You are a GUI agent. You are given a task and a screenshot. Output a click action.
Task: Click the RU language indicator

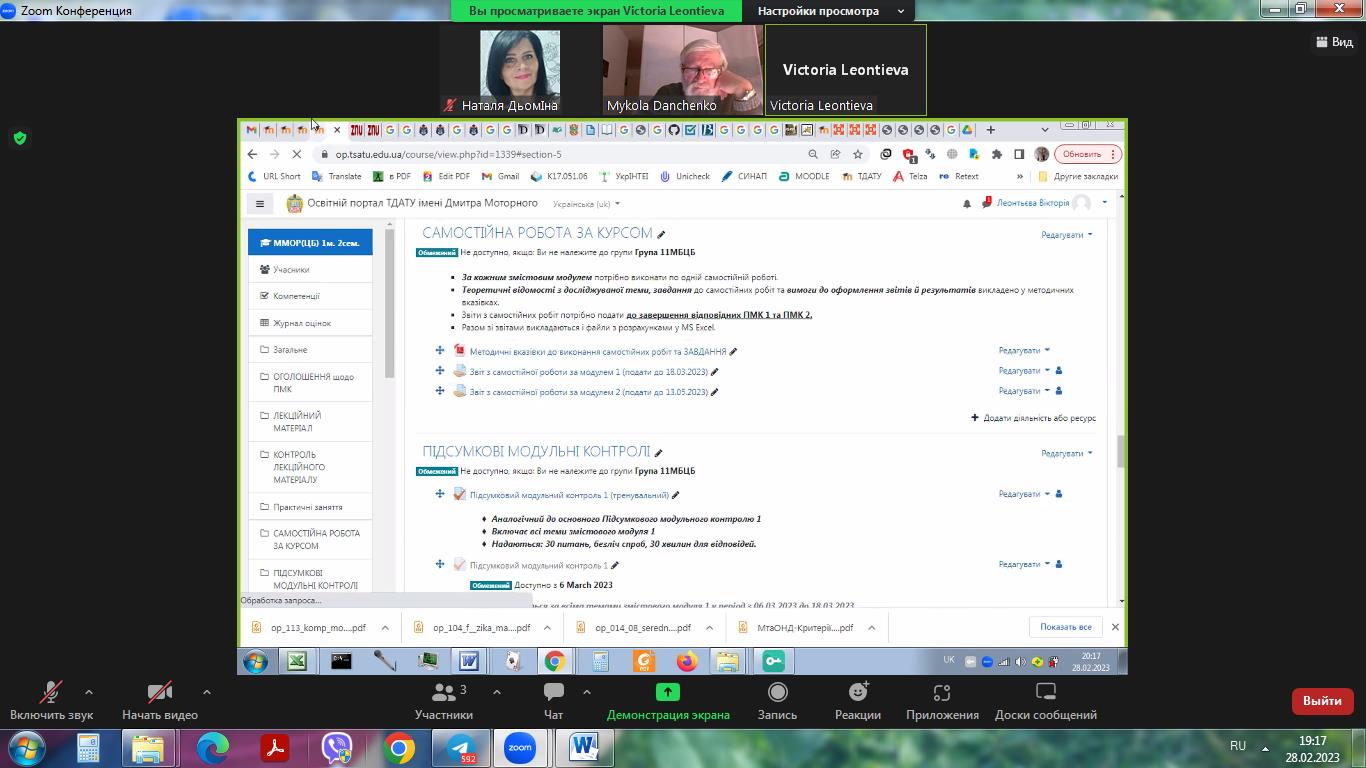tap(1238, 746)
